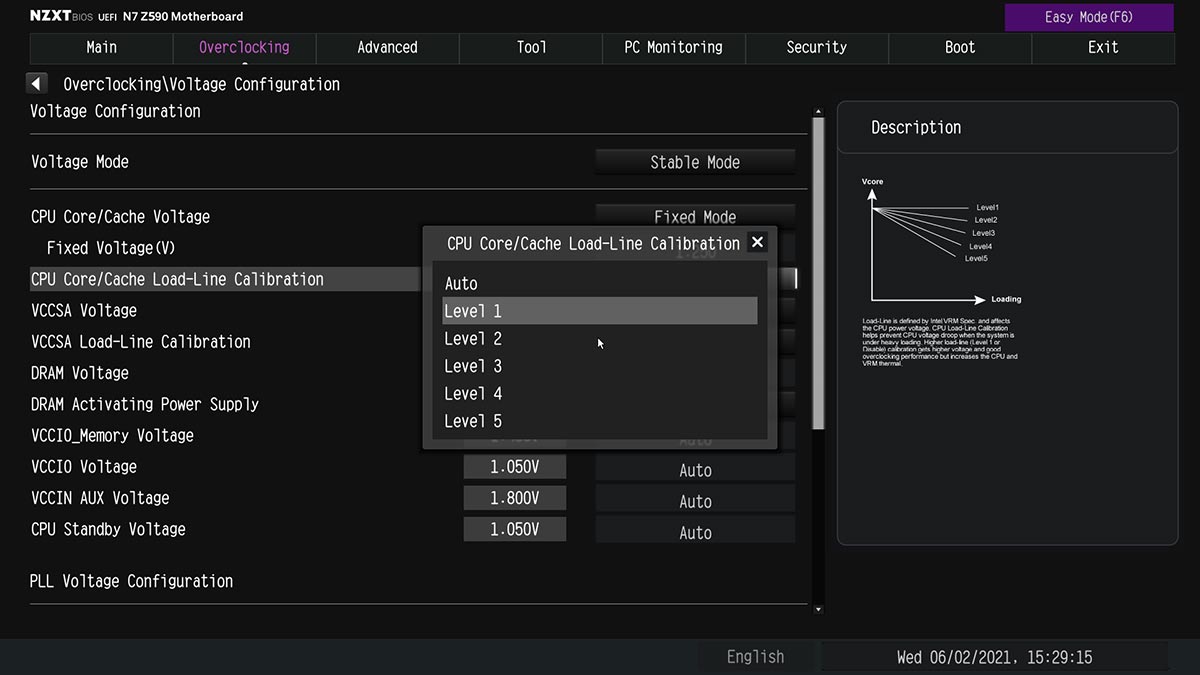Select Level 3 load-line option
1200x675 pixels.
point(600,366)
